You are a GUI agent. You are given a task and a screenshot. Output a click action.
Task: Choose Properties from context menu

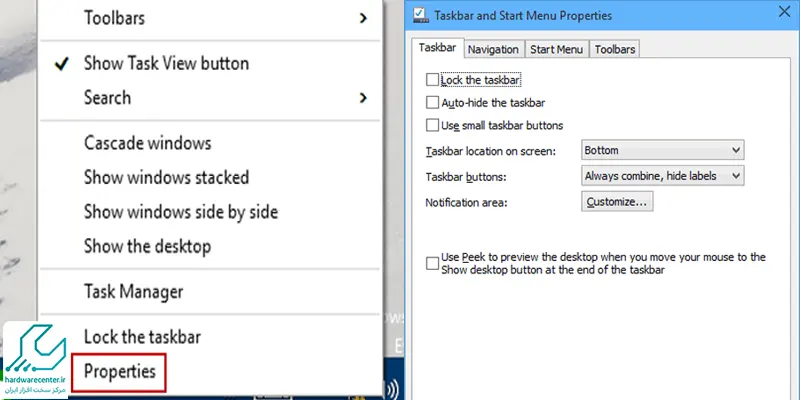coord(119,372)
